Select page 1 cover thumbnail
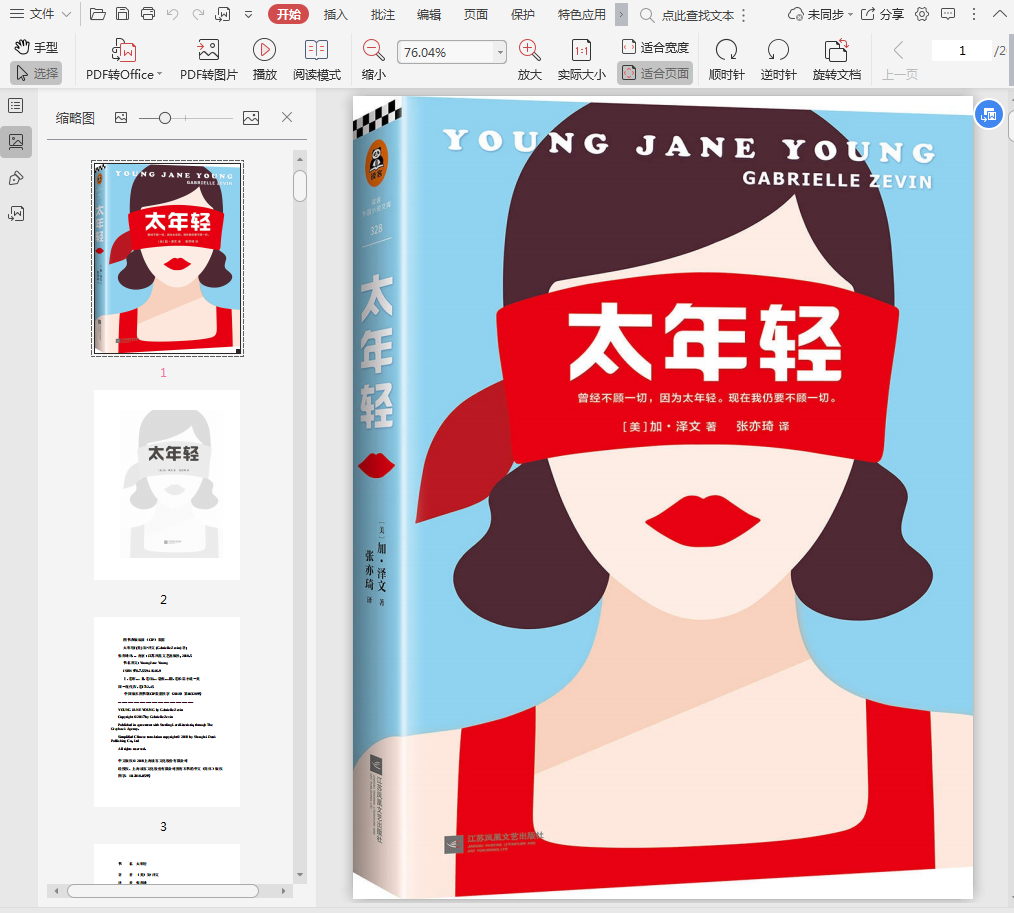The width and height of the screenshot is (1014, 913). 167,258
